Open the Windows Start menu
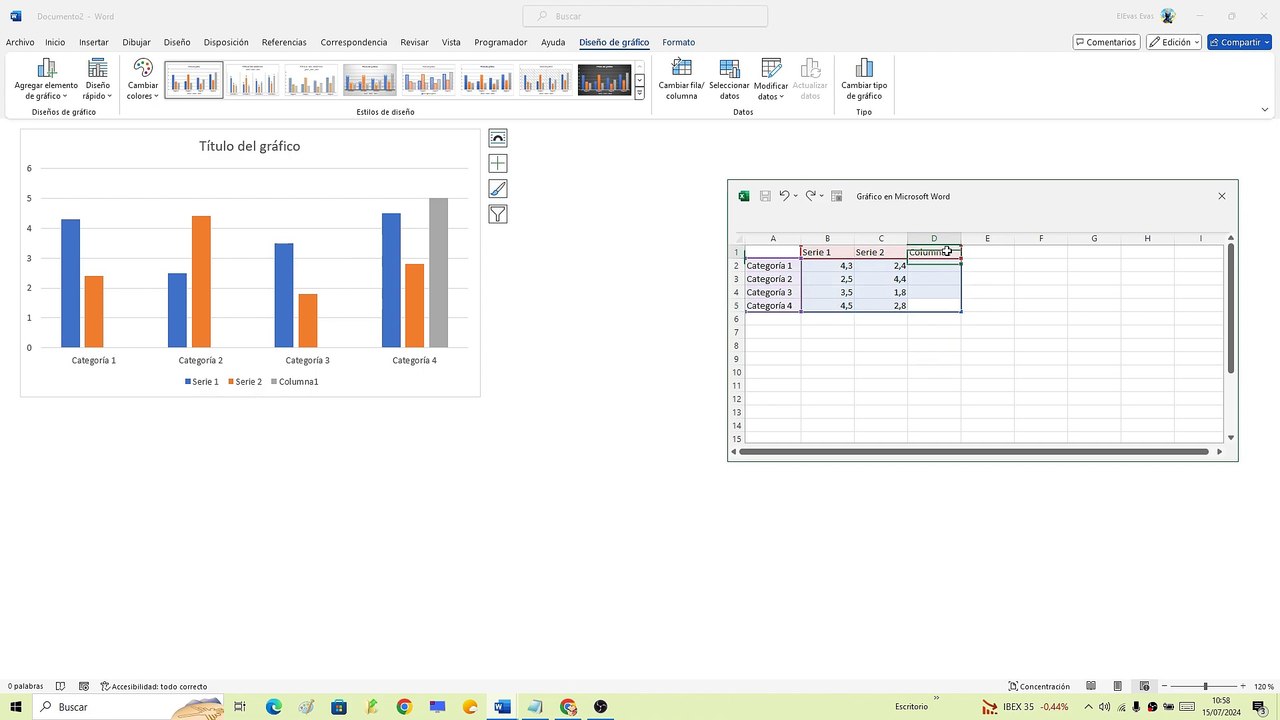1280x720 pixels. click(16, 707)
